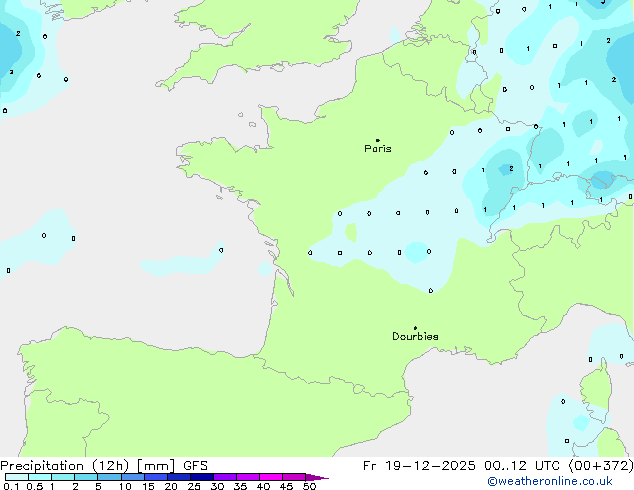The image size is (634, 490).
Task: Click the 40–45 mm magenta legend swatch
Action: click(271, 477)
